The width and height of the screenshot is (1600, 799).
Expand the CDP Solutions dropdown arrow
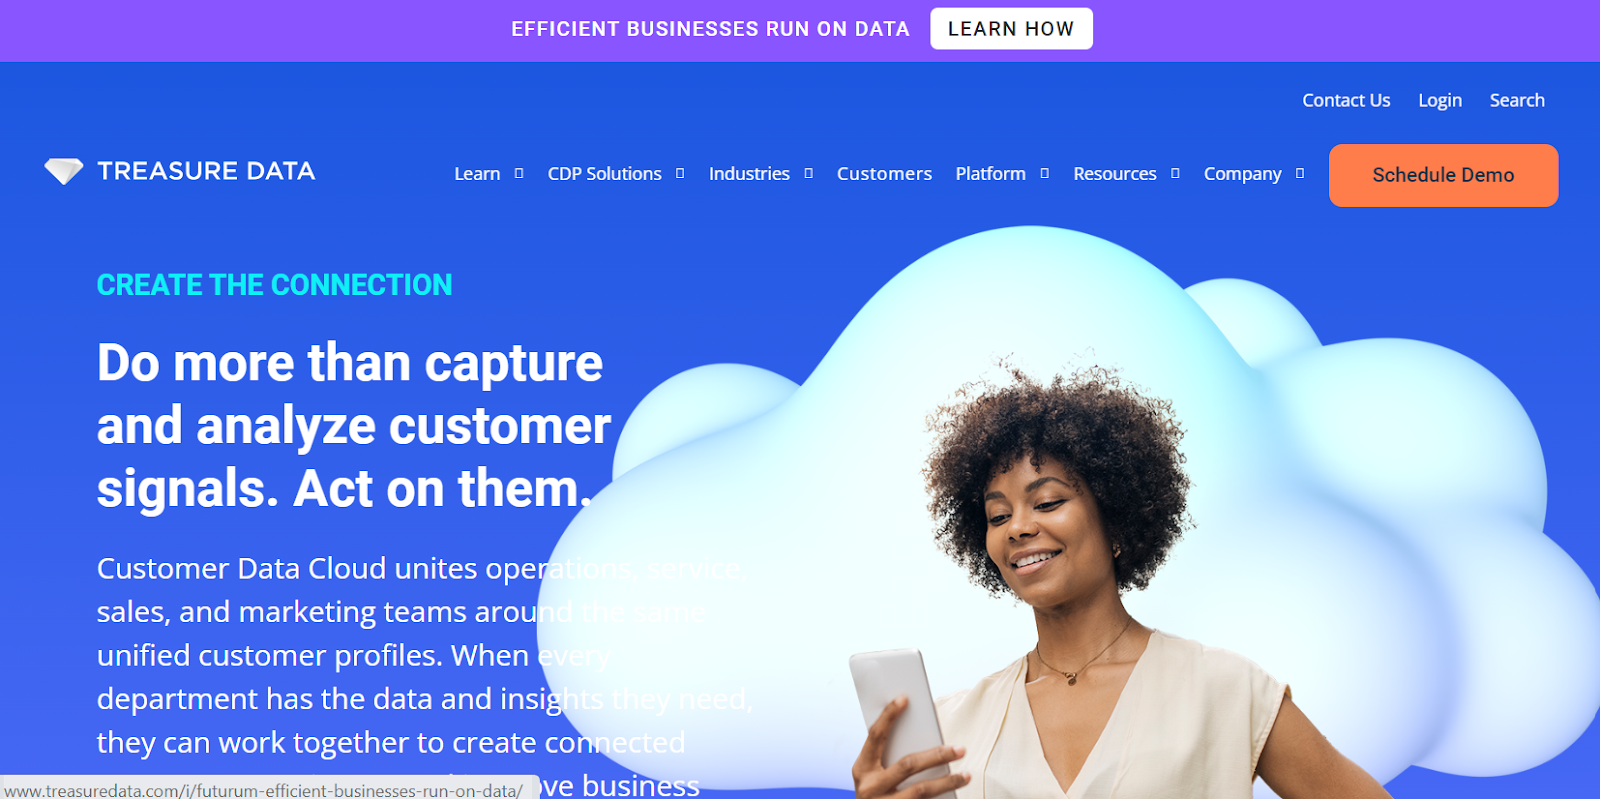coord(680,173)
